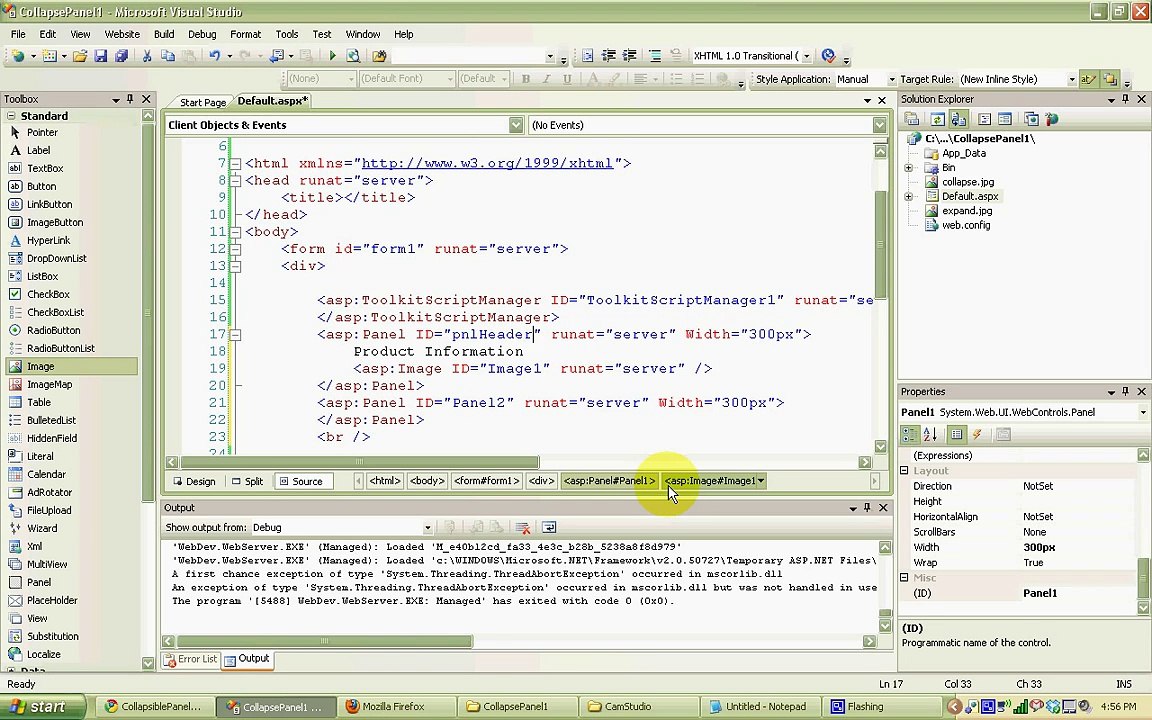Click the Copy icon in toolbar

(168, 56)
